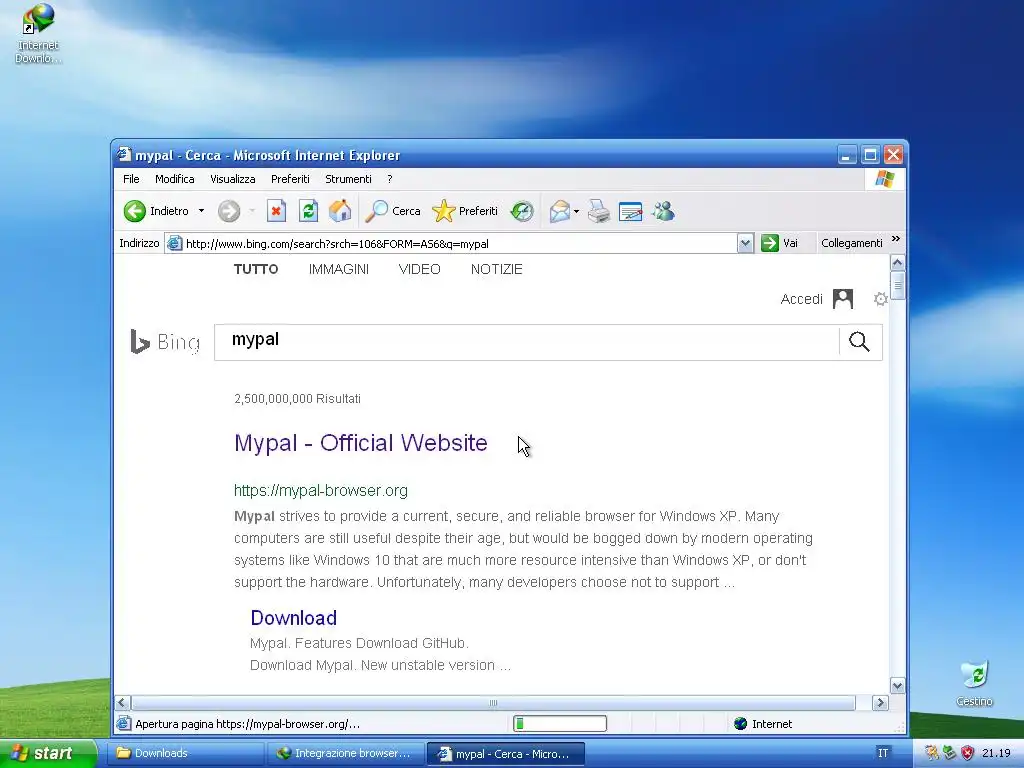The image size is (1024, 768).
Task: Expand the address bar dropdown
Action: pos(745,244)
